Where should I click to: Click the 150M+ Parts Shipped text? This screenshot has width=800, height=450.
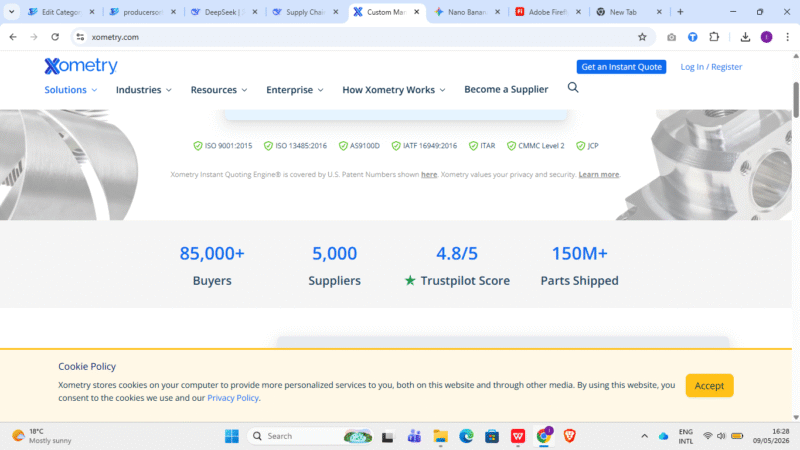579,266
